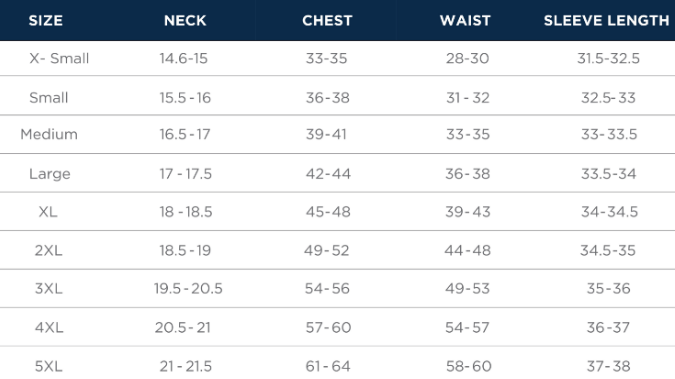Screen dimensions: 675x379
Task: Select the X- Small size row label
Action: click(x=59, y=58)
